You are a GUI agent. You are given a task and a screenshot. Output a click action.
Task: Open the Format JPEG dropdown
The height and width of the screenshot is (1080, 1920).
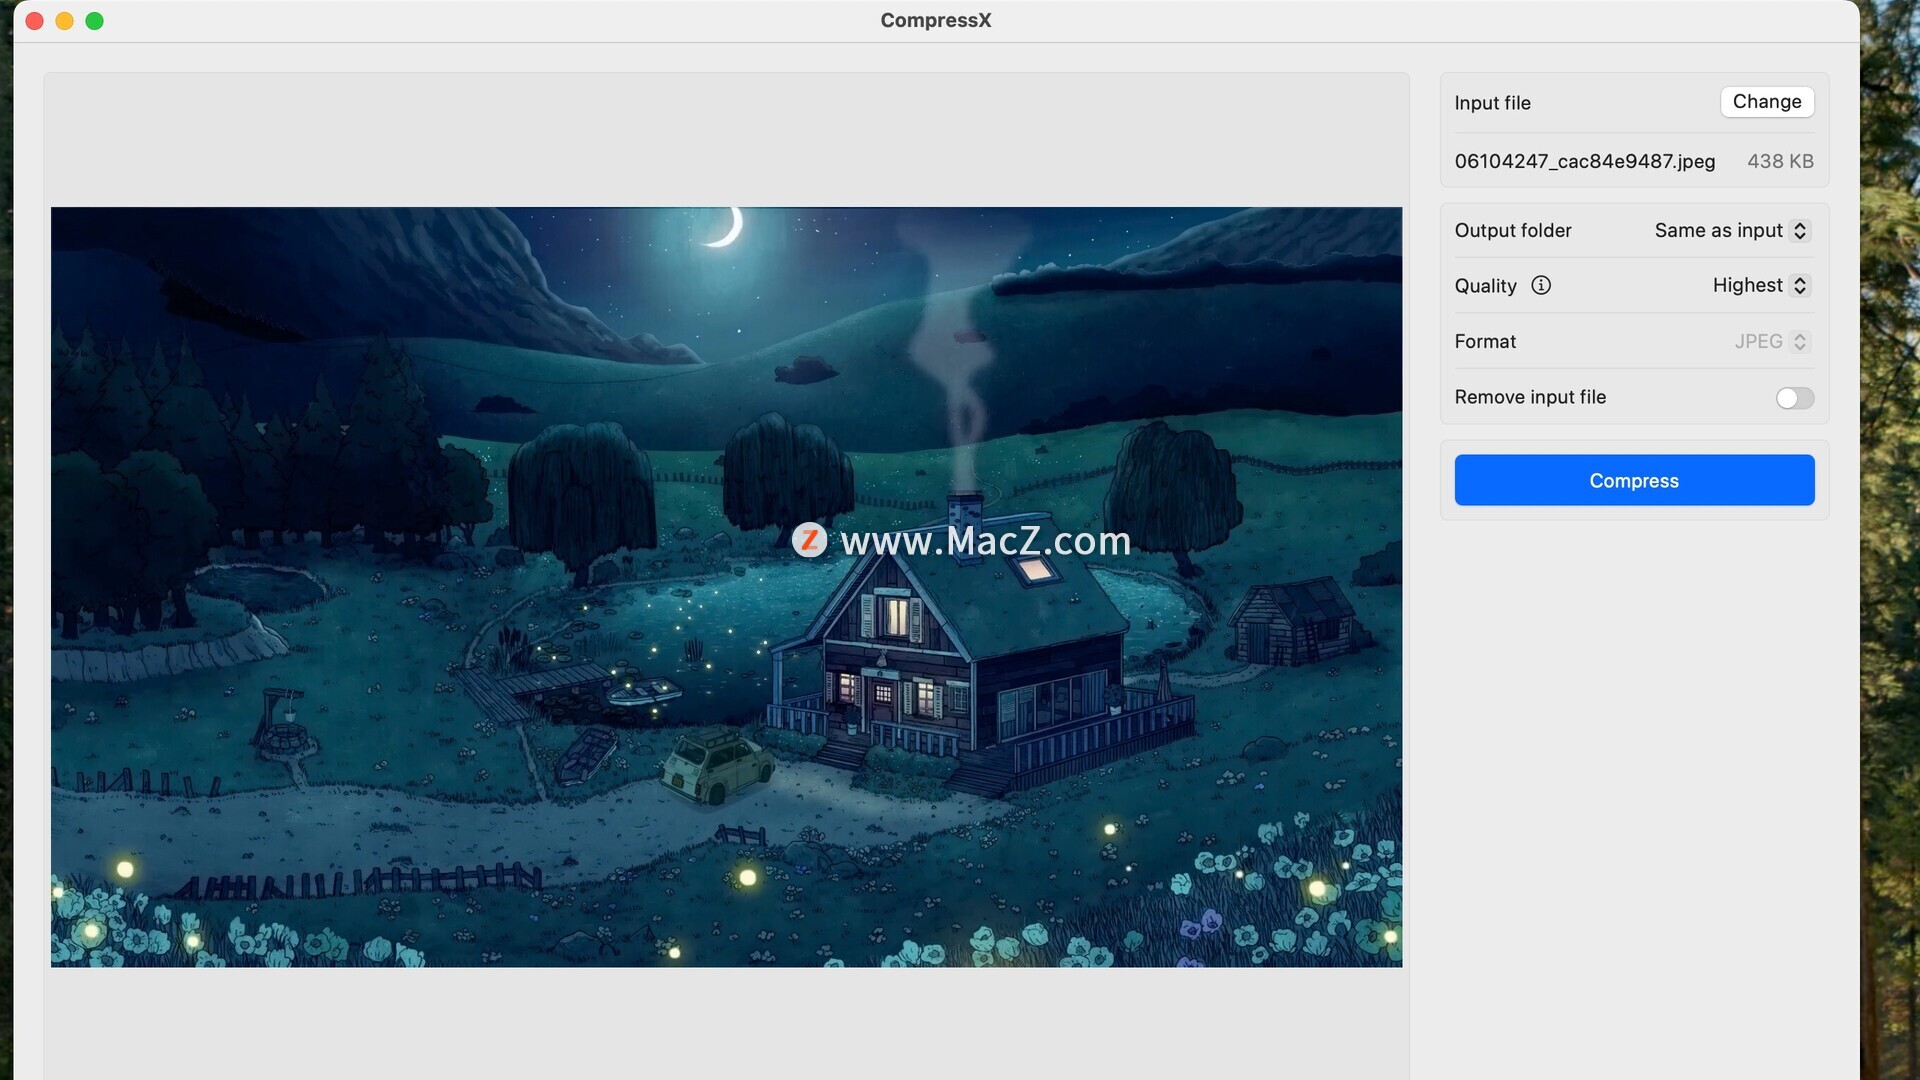tap(1772, 341)
